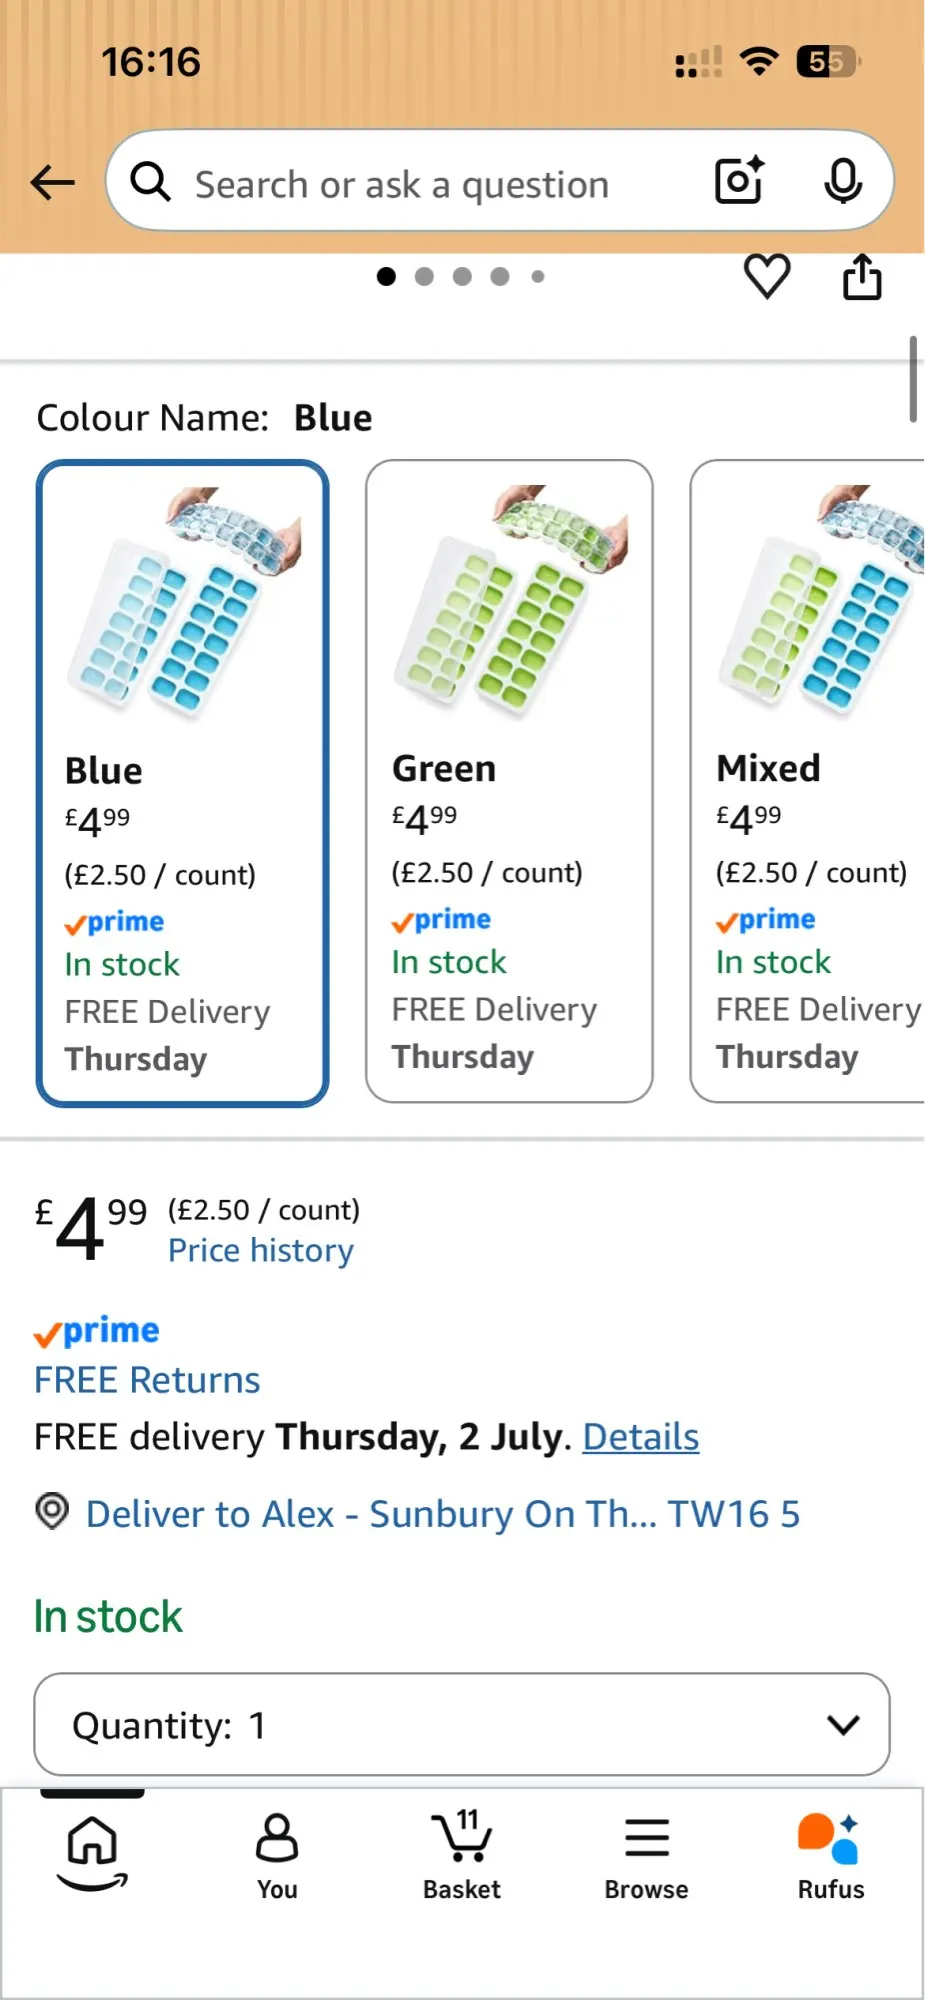
Task: Tap location pin delivery icon
Action: click(x=52, y=1511)
